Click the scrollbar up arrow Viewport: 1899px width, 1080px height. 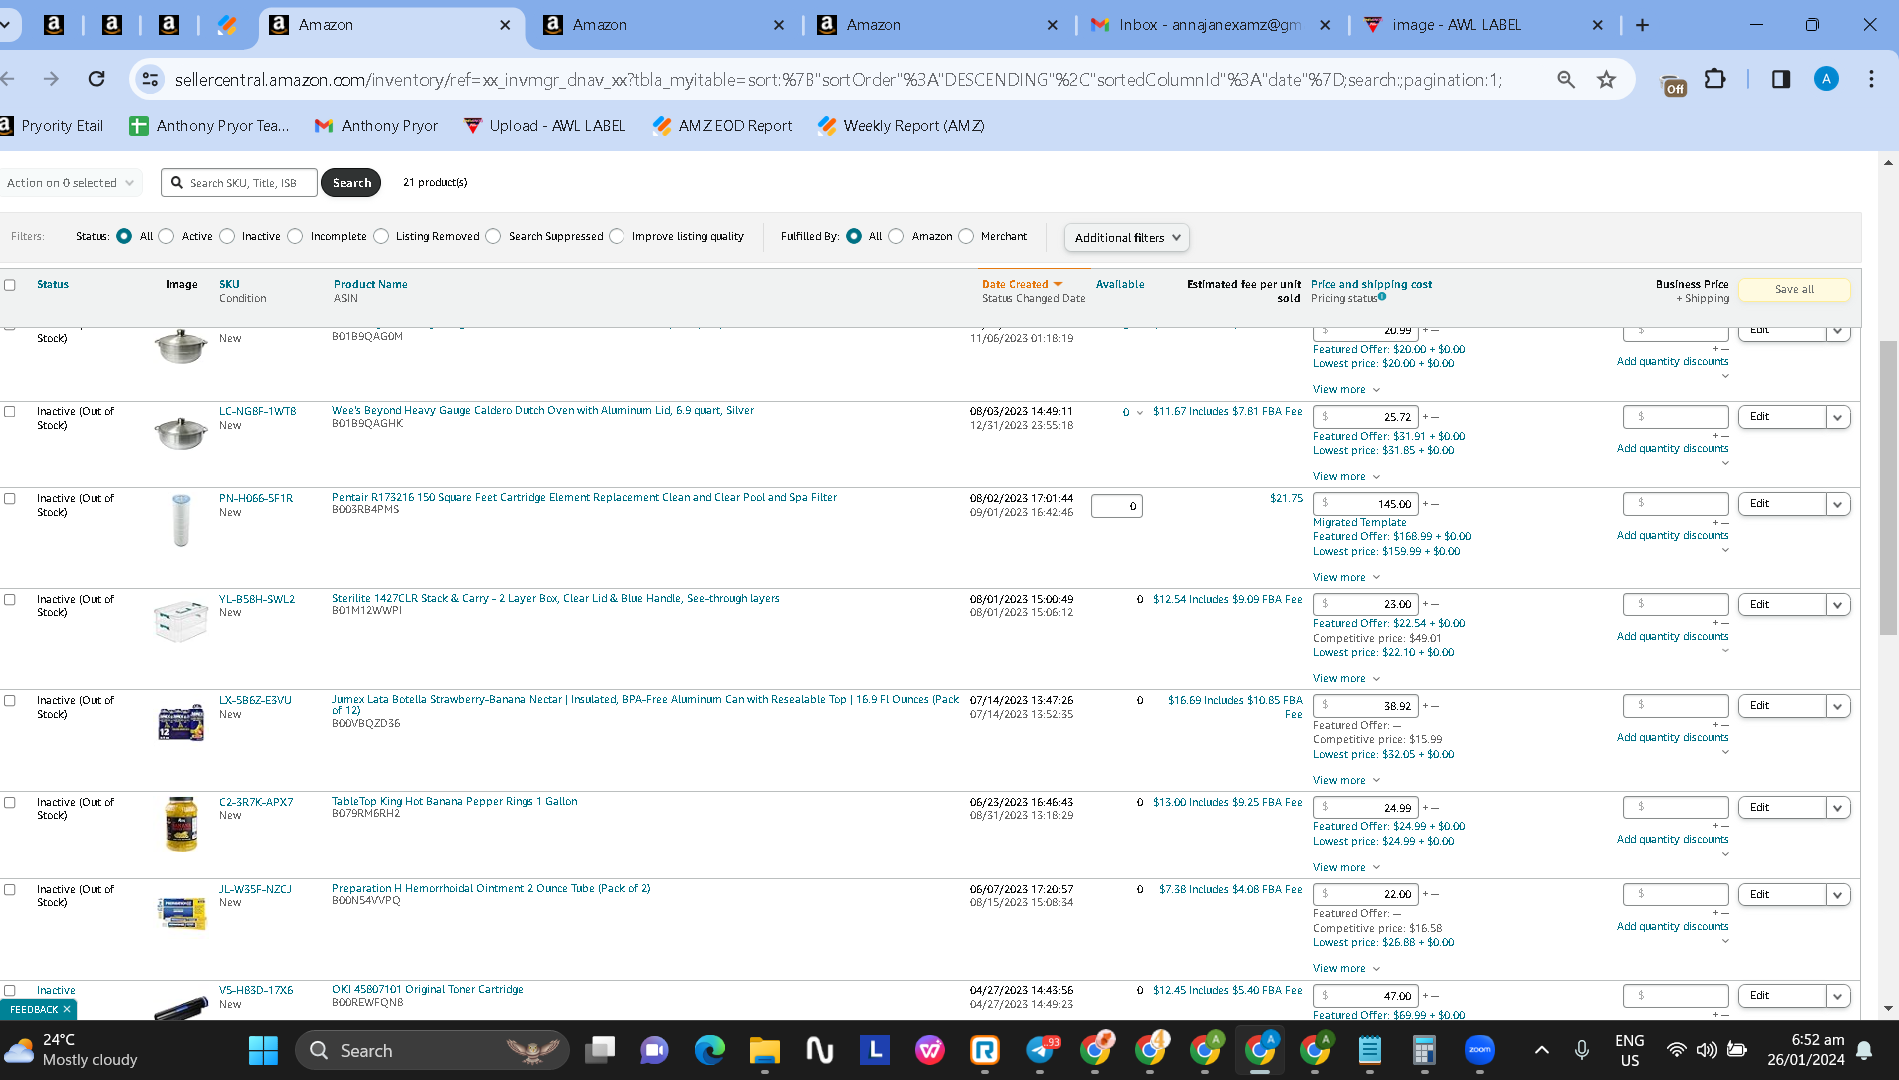(1888, 163)
